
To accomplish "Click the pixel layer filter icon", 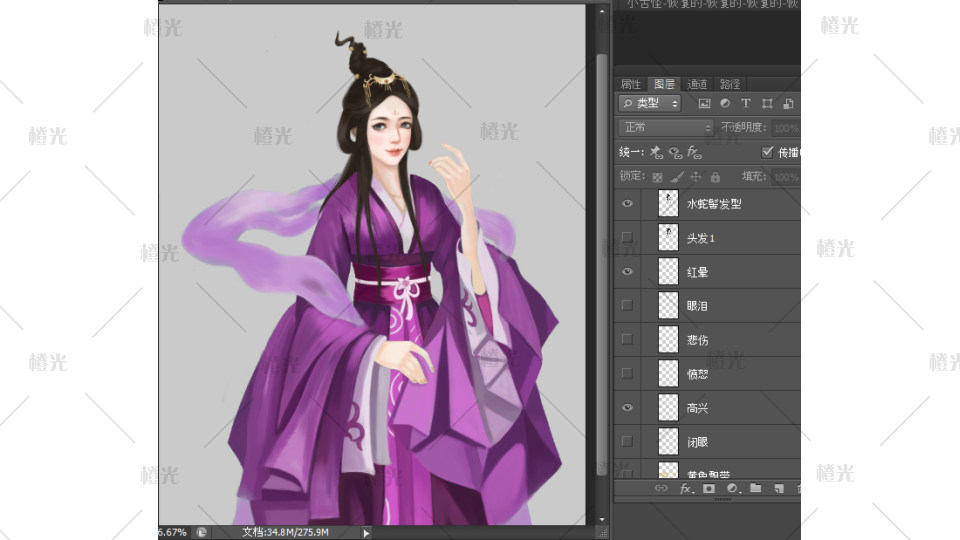I will (x=704, y=103).
